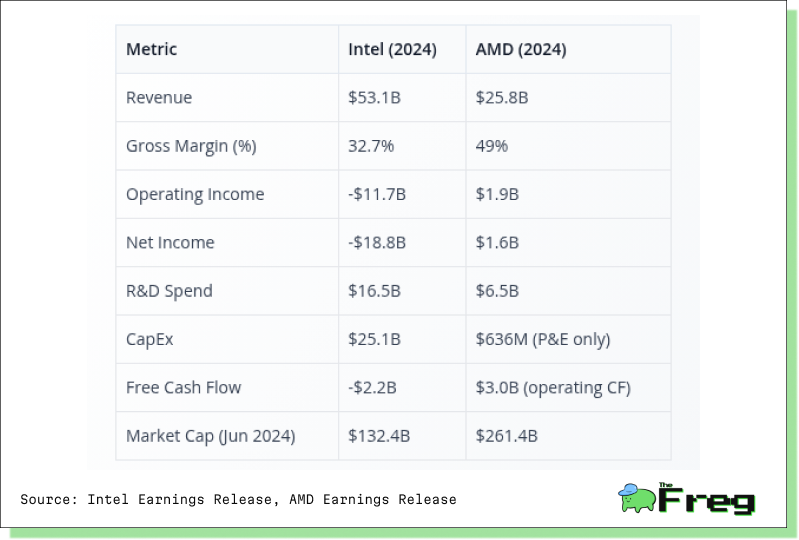This screenshot has height=540, width=799.
Task: Click AMD market cap $261.4B
Action: tap(506, 436)
